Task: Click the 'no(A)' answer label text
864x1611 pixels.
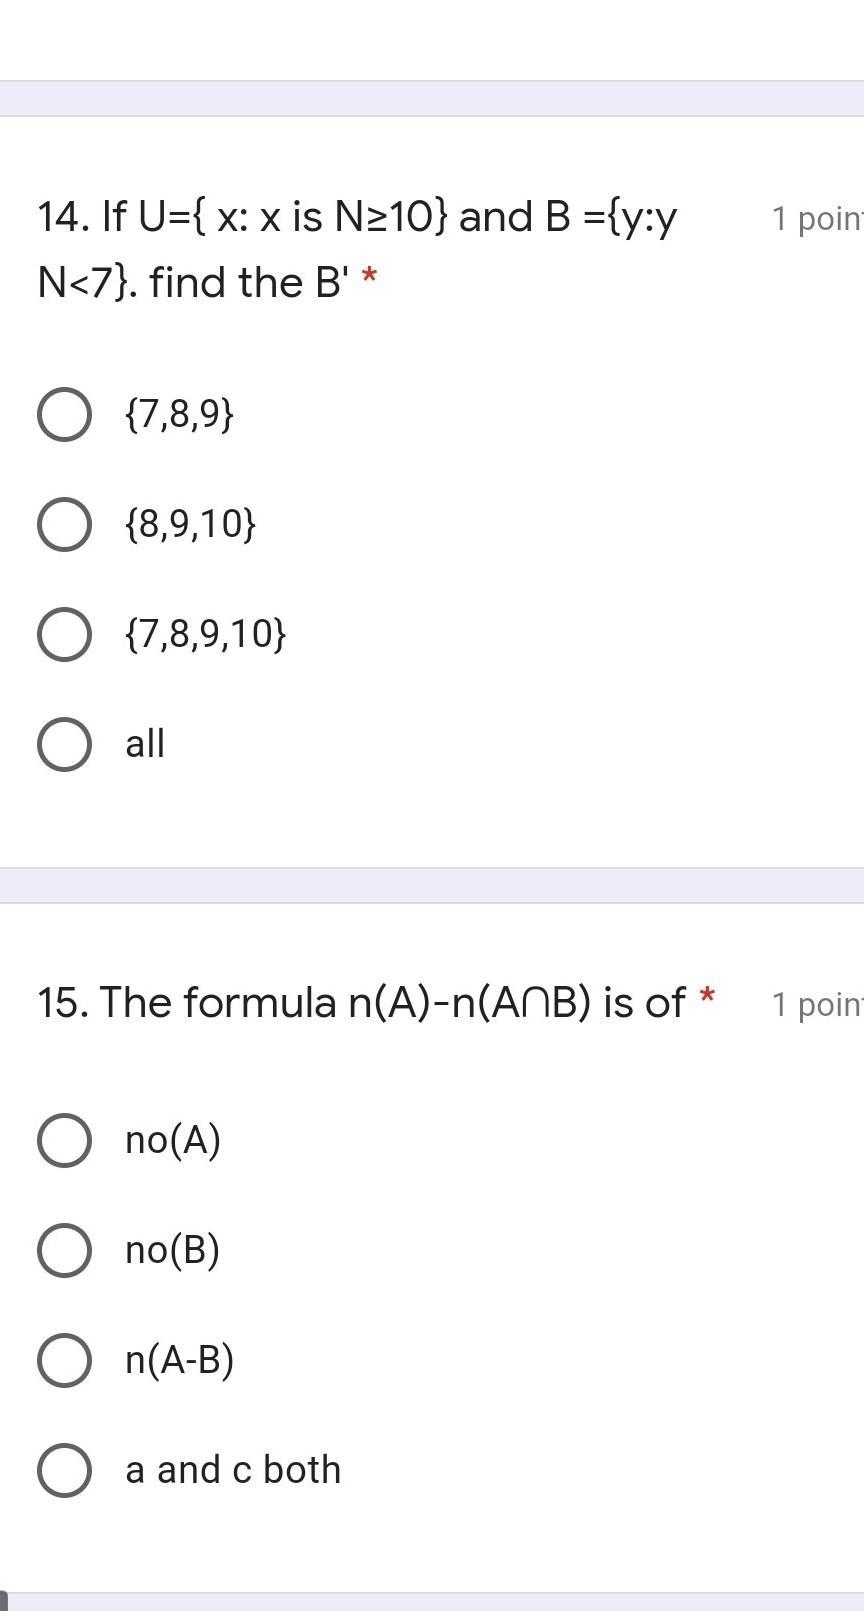Action: click(x=173, y=1140)
